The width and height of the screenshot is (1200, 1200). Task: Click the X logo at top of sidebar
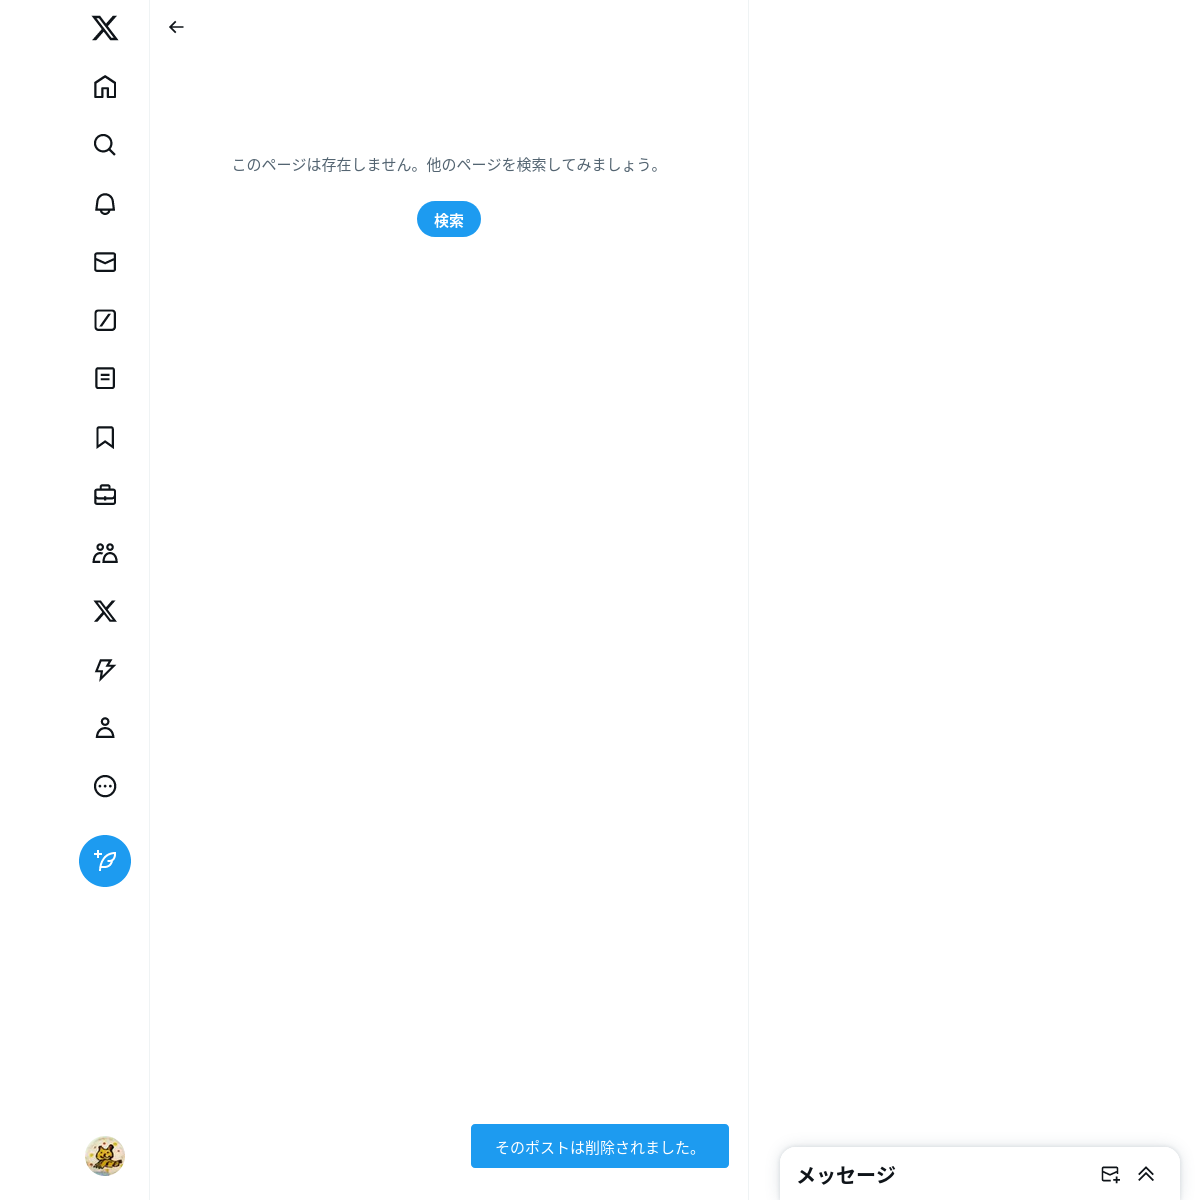[105, 28]
